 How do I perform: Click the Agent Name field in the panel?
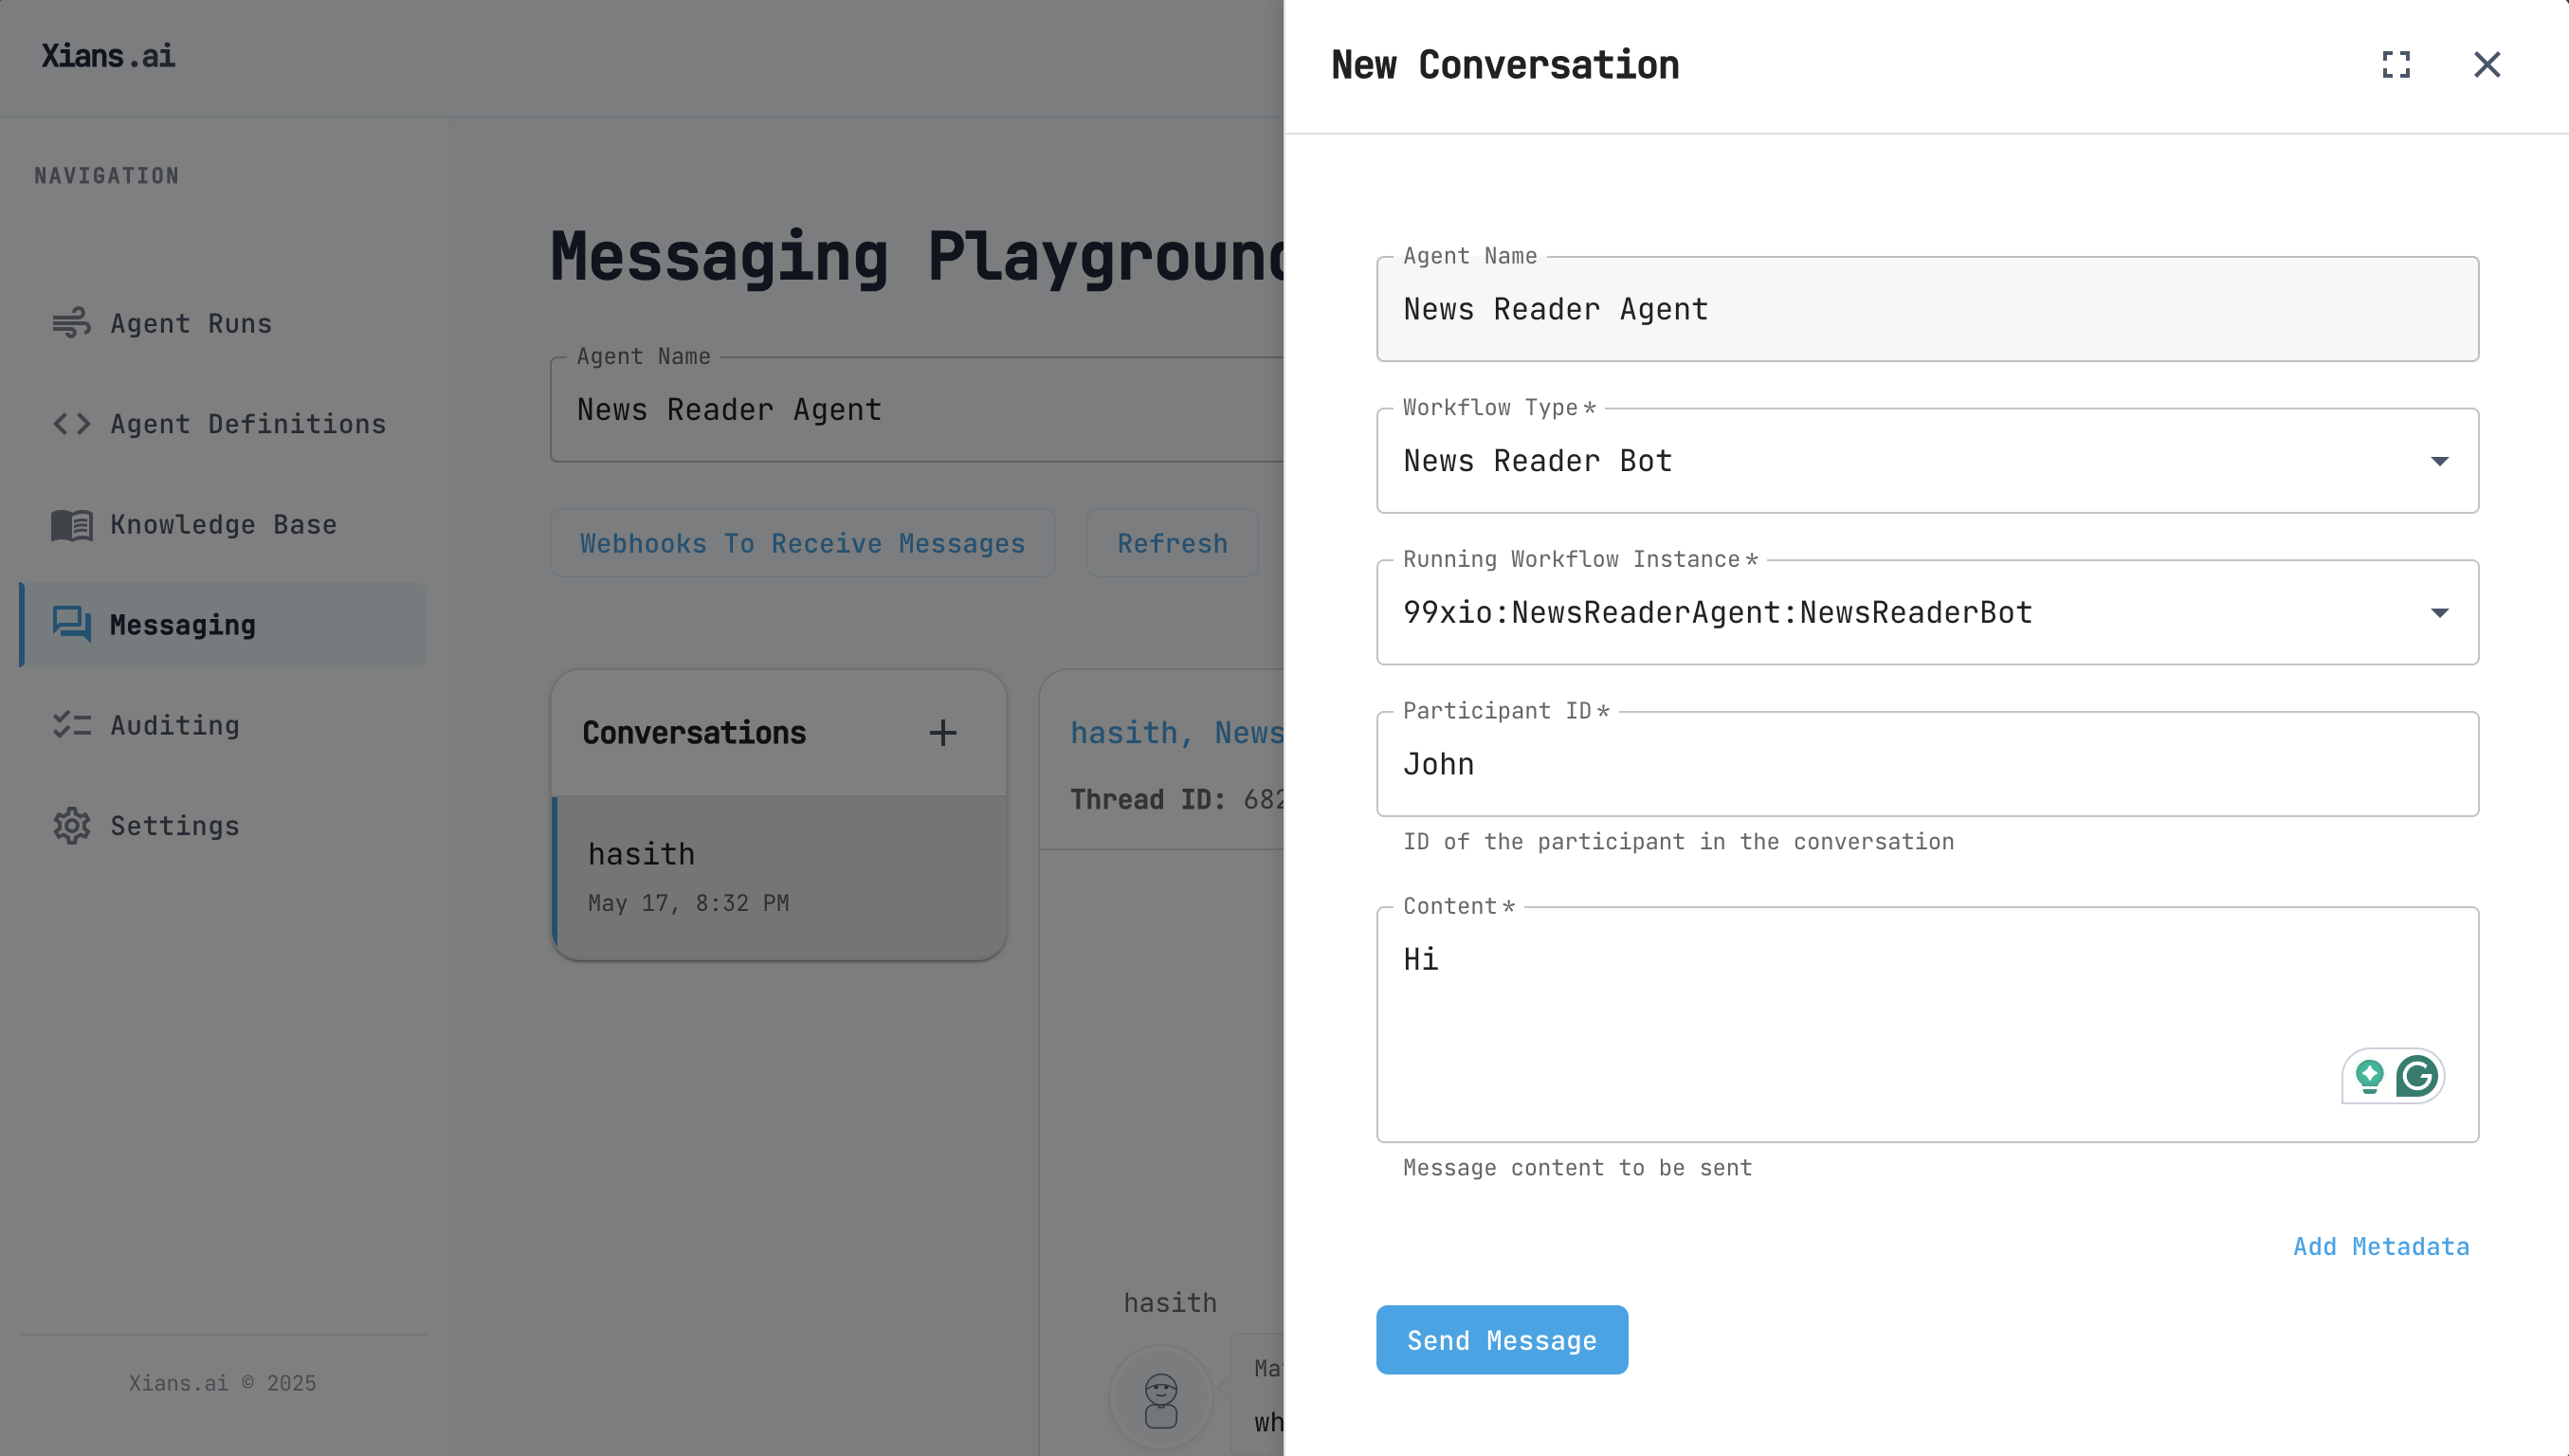click(x=1927, y=309)
